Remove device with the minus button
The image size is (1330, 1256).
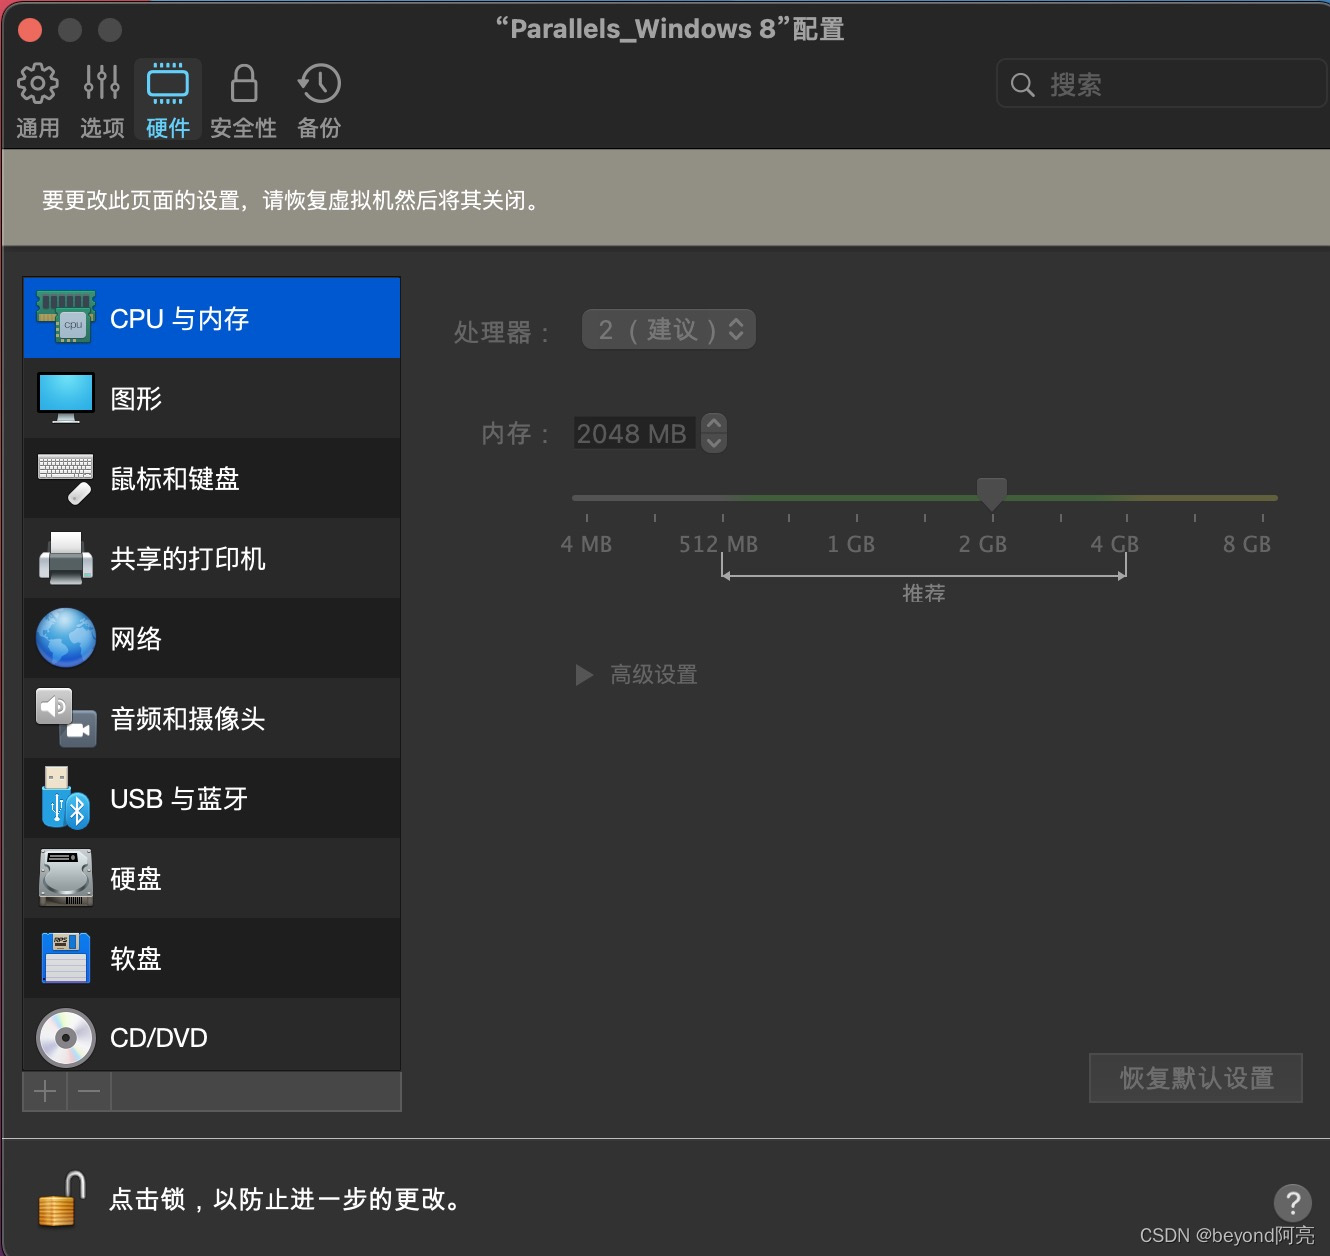click(89, 1091)
